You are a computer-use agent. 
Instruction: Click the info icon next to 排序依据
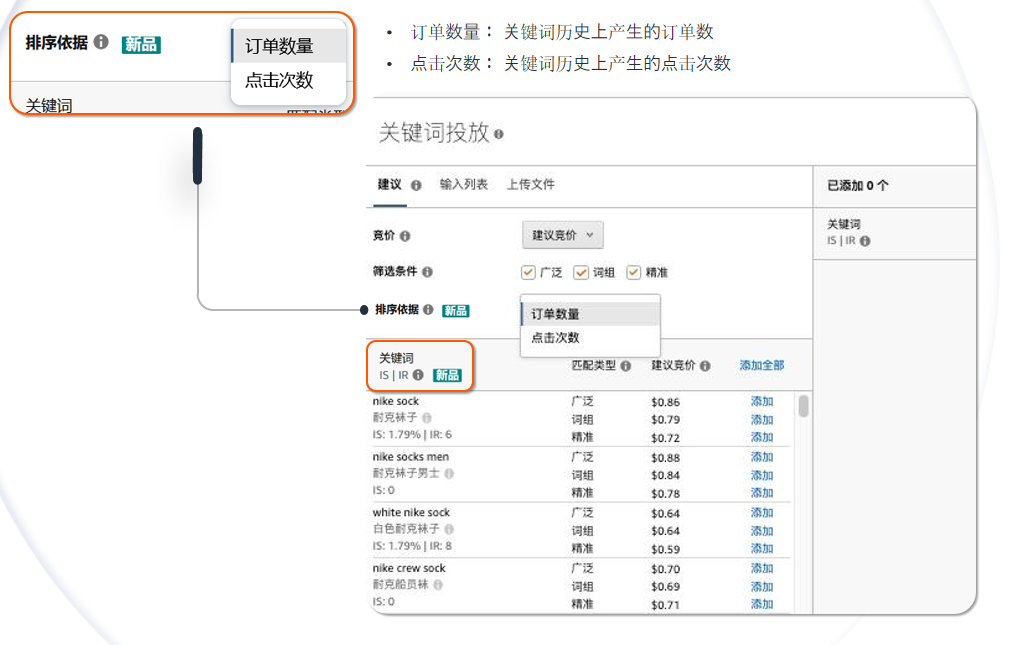click(x=427, y=310)
